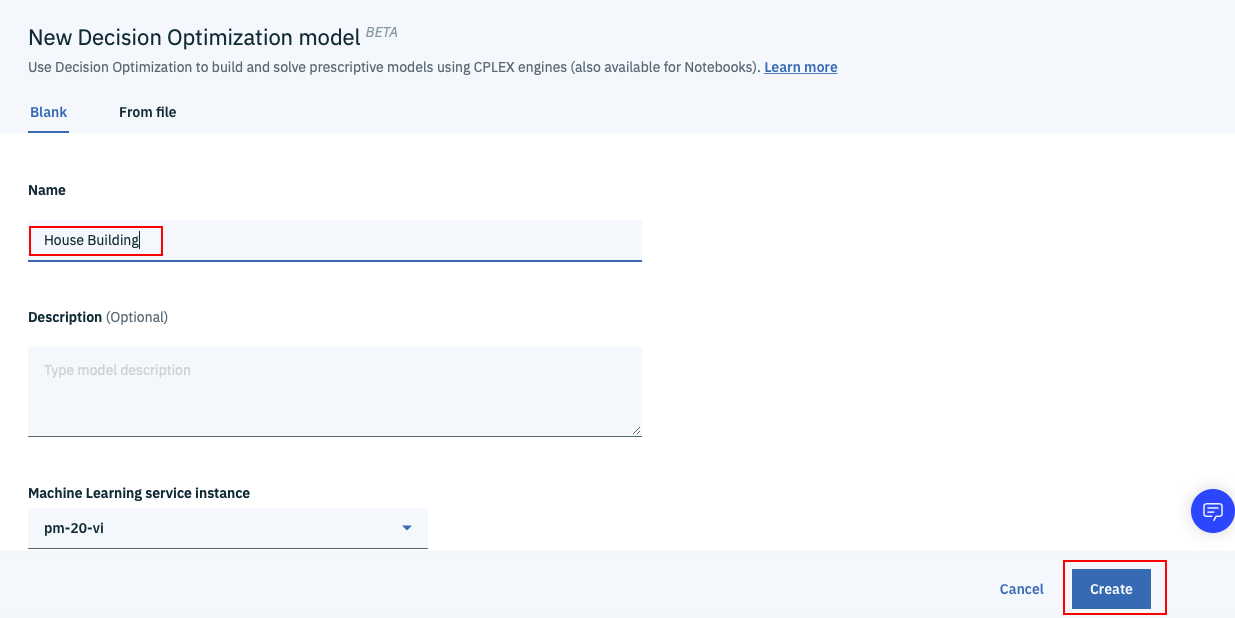The width and height of the screenshot is (1235, 618).
Task: Select the pm-20-vi value in the combo box
Action: pos(74,528)
